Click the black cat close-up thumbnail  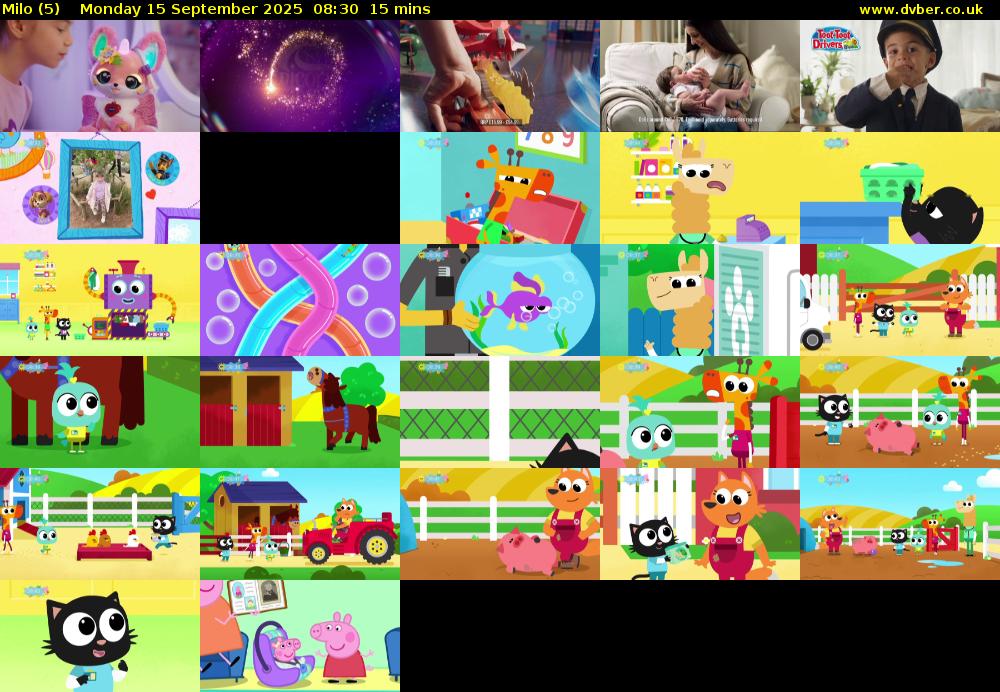click(100, 636)
